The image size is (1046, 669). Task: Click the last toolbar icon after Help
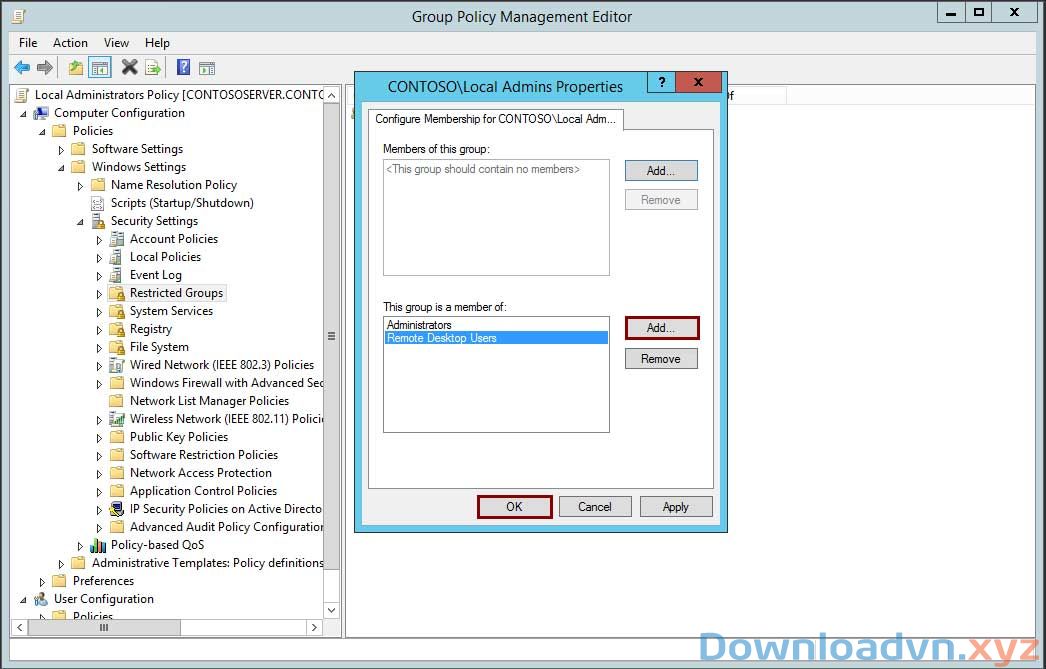(207, 67)
